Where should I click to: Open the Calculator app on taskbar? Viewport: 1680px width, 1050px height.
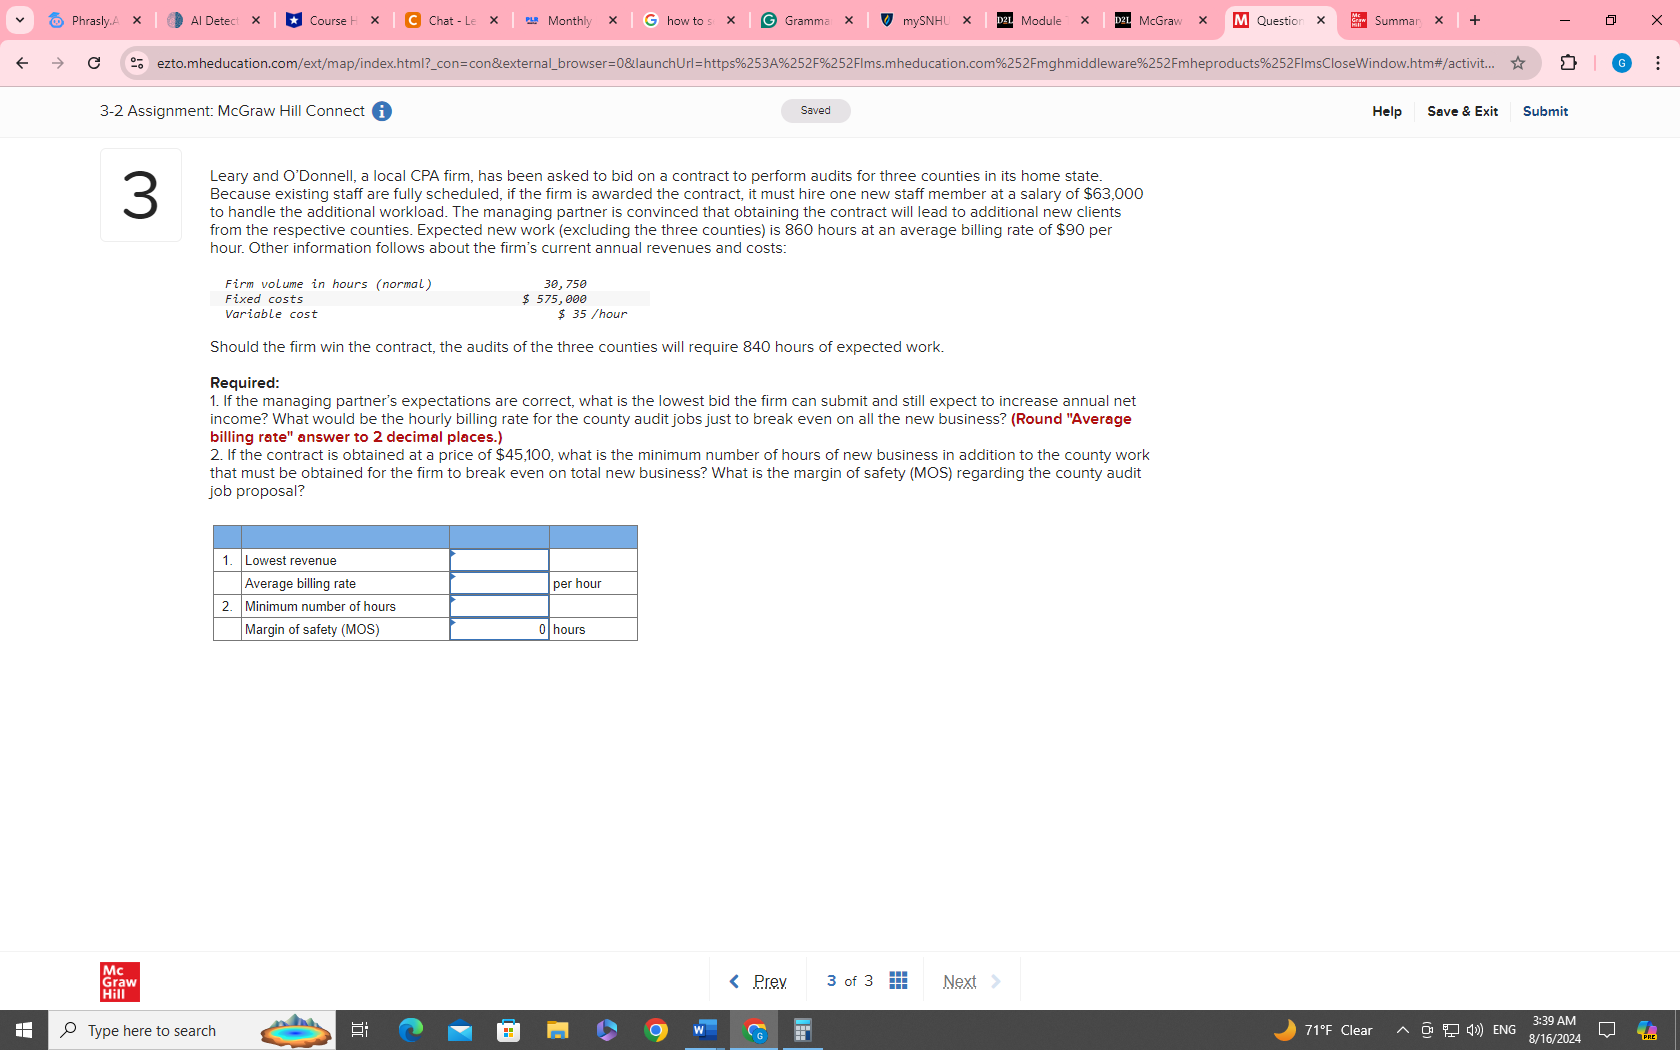pyautogui.click(x=802, y=1030)
